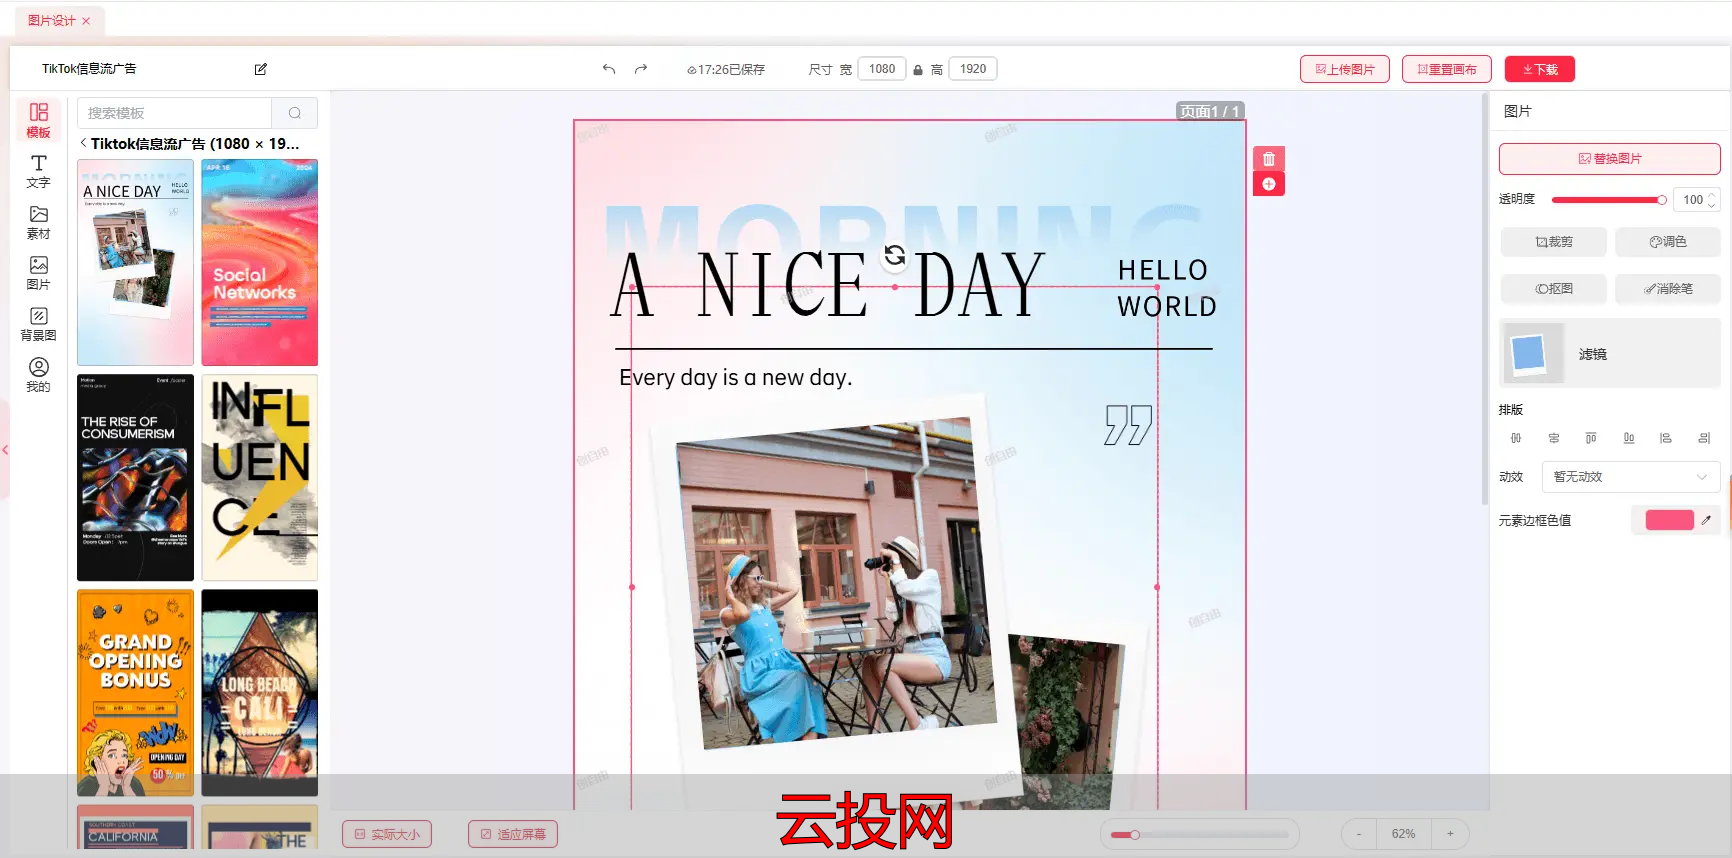Viewport: 1732px width, 858px height.
Task: Align right in 排版 row
Action: [x=1704, y=438]
